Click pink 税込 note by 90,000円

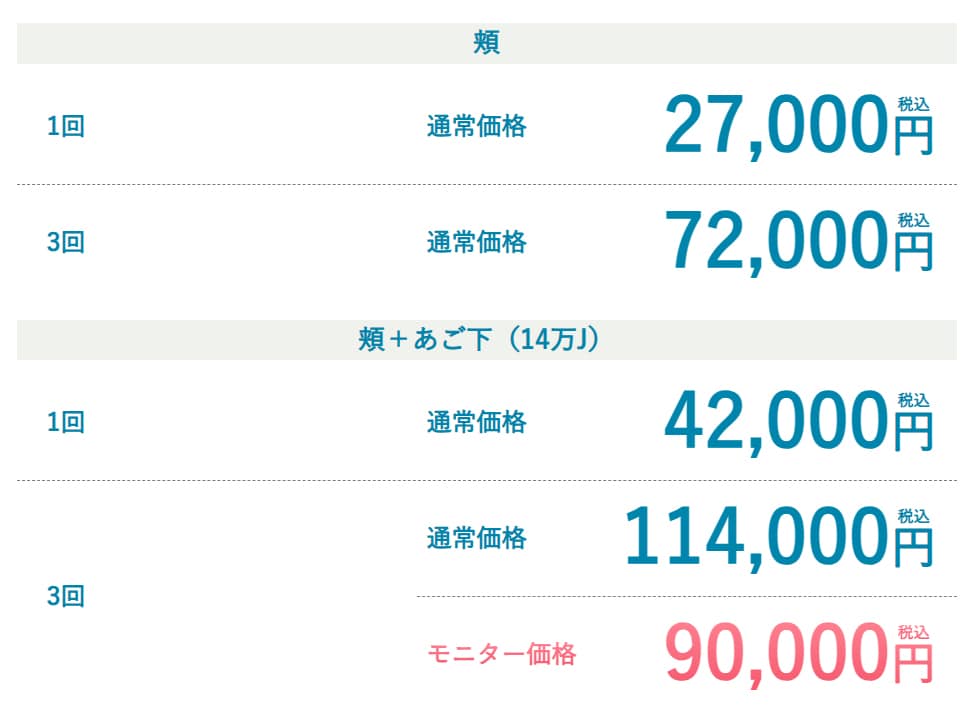point(913,632)
